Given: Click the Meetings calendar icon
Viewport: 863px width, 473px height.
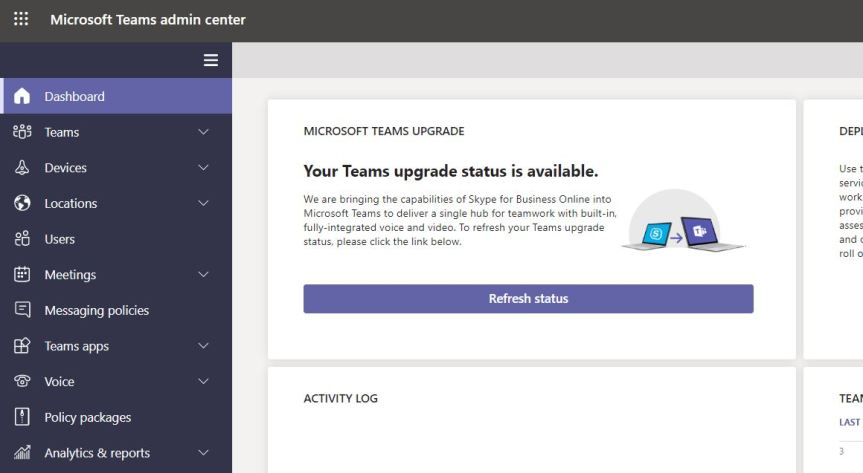Looking at the screenshot, I should click(22, 275).
